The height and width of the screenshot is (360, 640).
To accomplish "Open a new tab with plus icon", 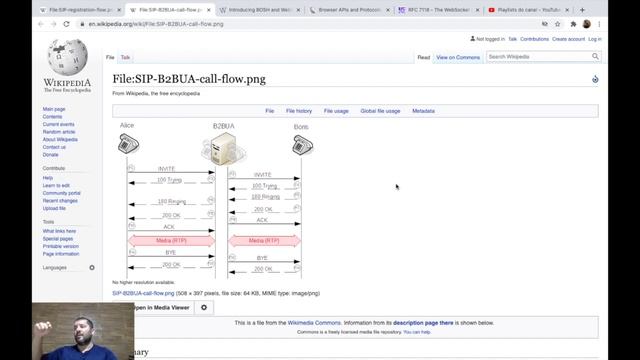I will coord(582,10).
